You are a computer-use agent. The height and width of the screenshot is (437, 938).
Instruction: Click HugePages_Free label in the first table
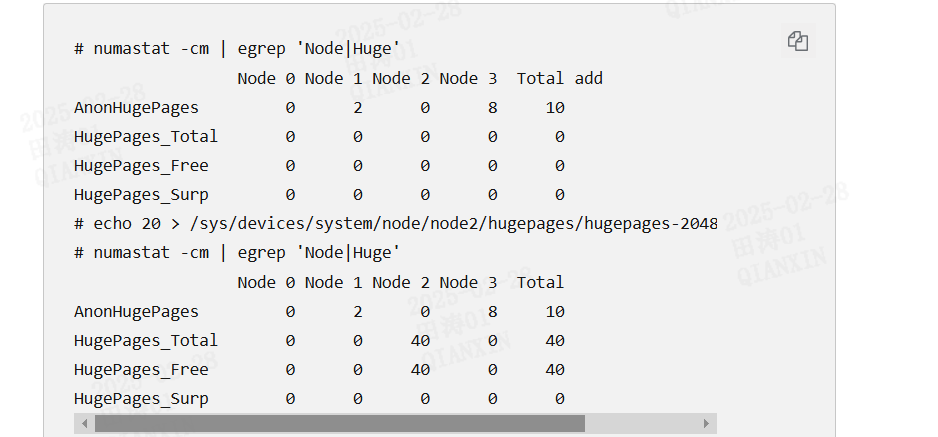141,165
